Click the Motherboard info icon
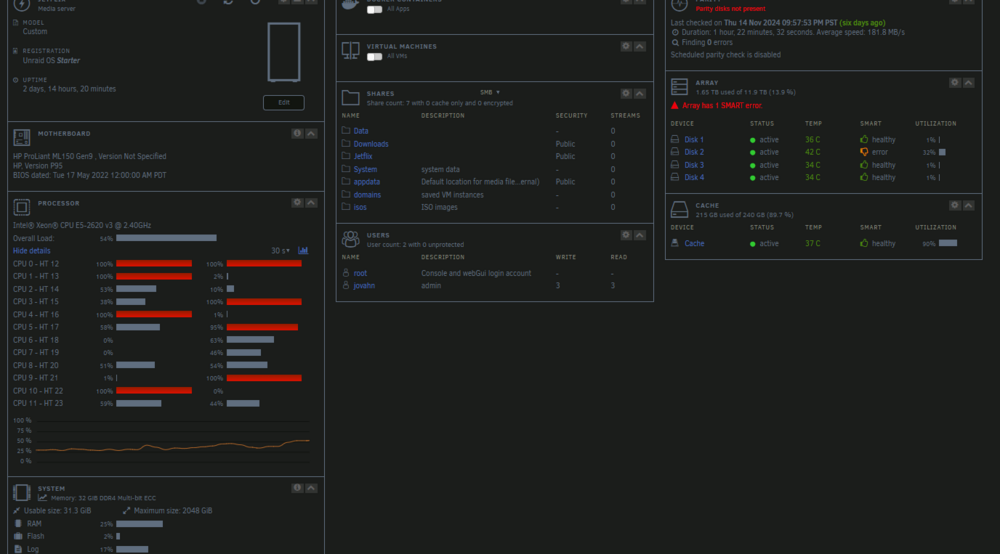Viewport: 1000px width, 554px height. tap(297, 133)
